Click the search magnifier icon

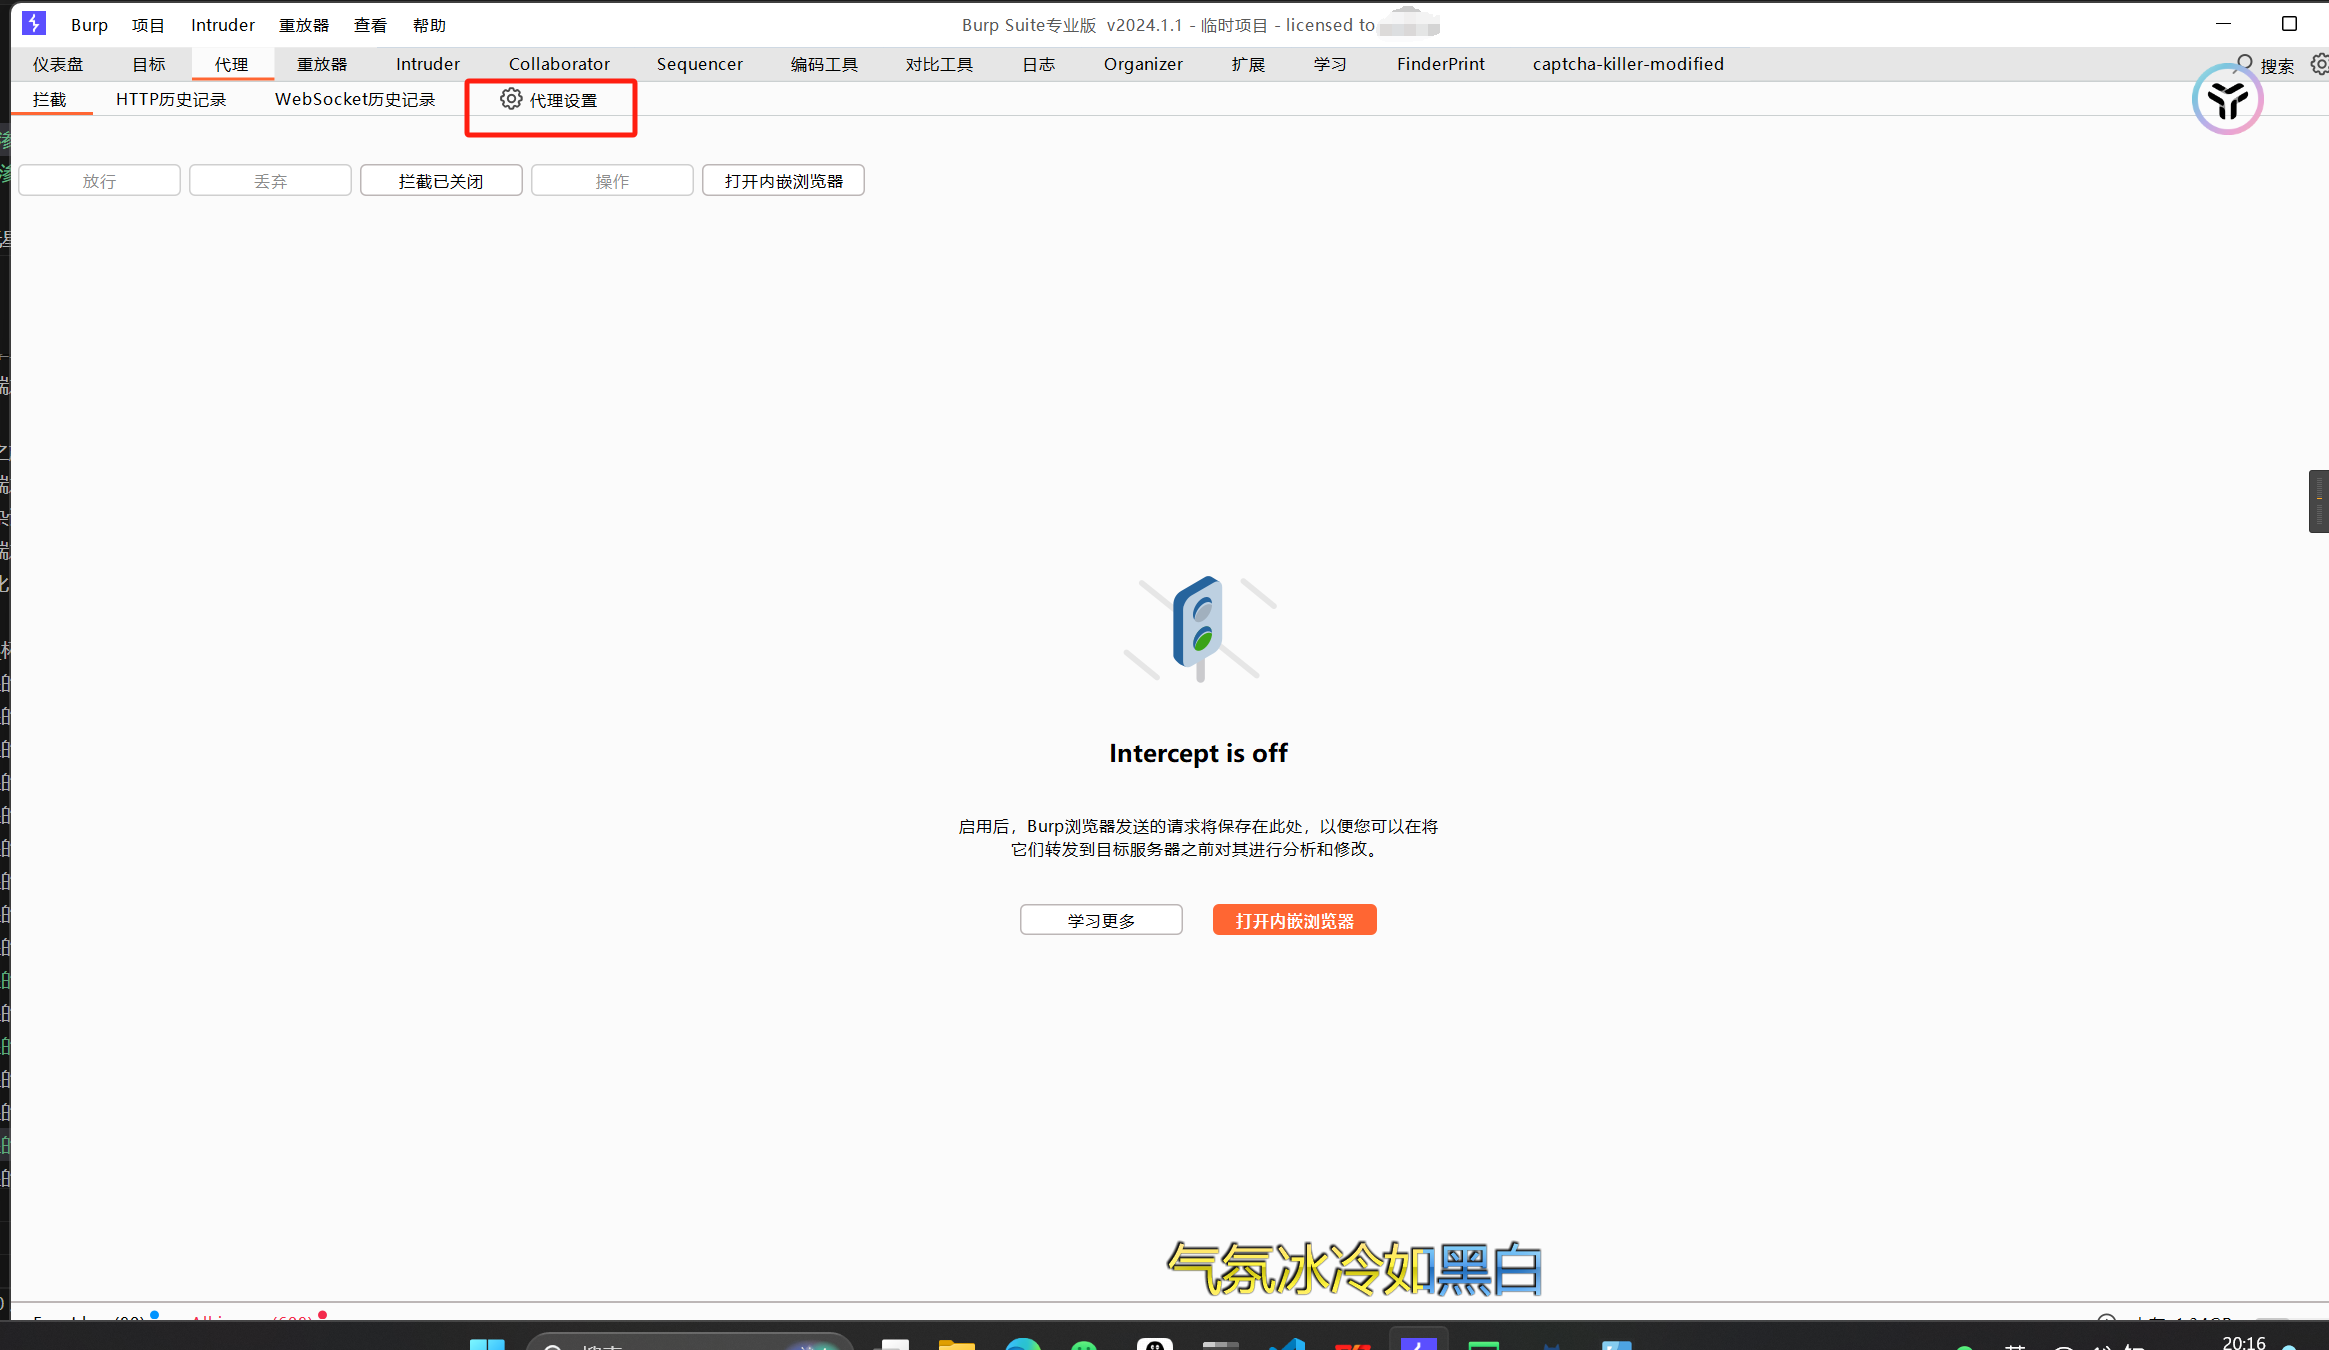pyautogui.click(x=2245, y=64)
